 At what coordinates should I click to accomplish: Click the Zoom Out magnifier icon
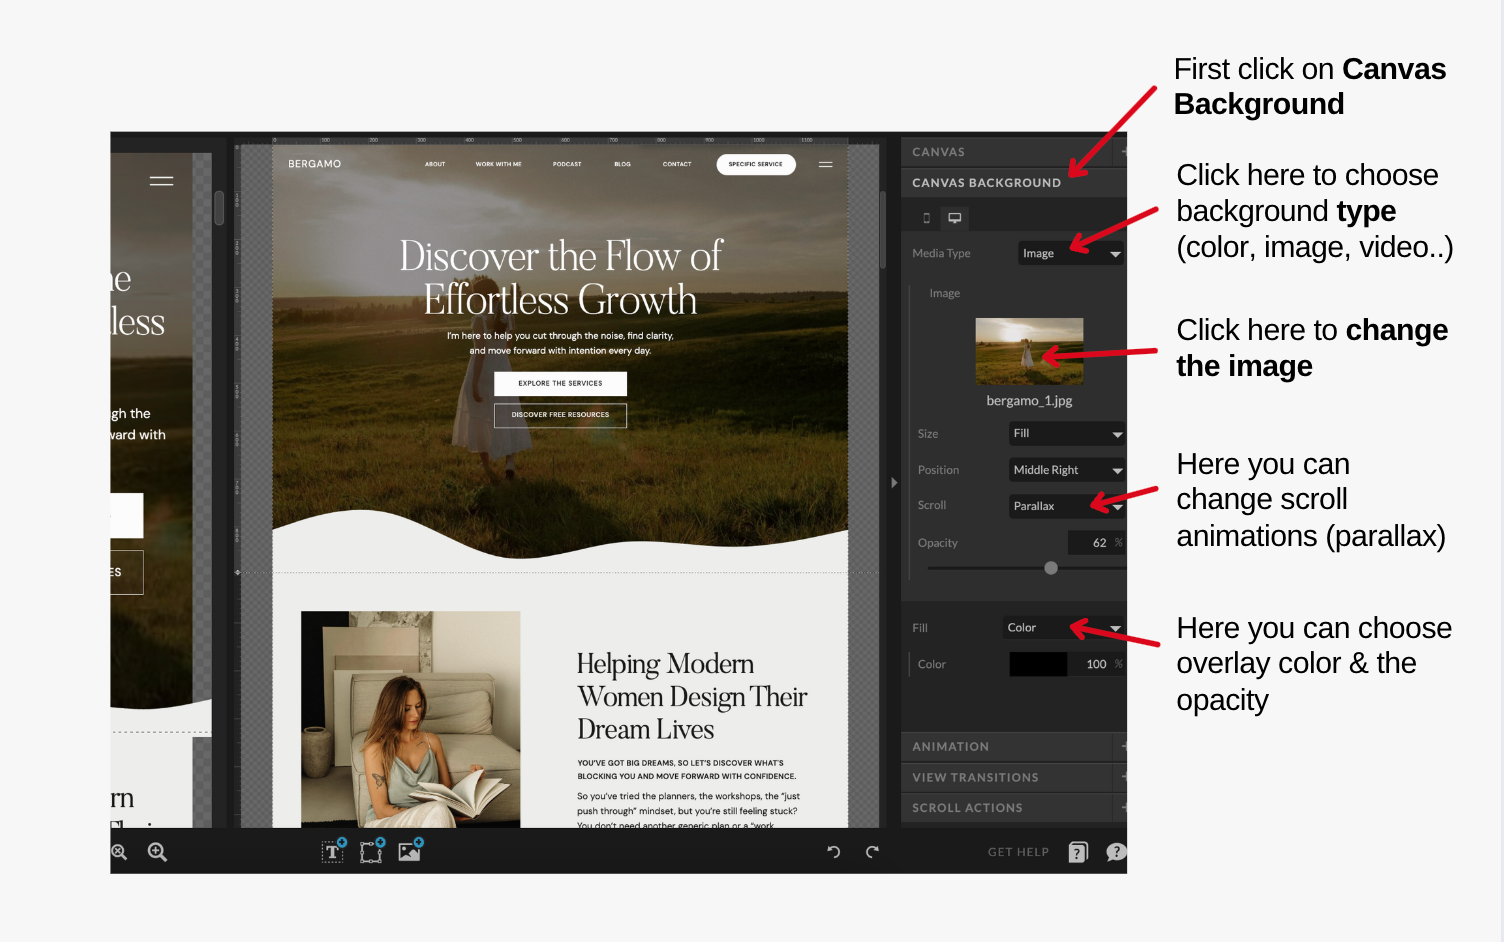click(119, 851)
